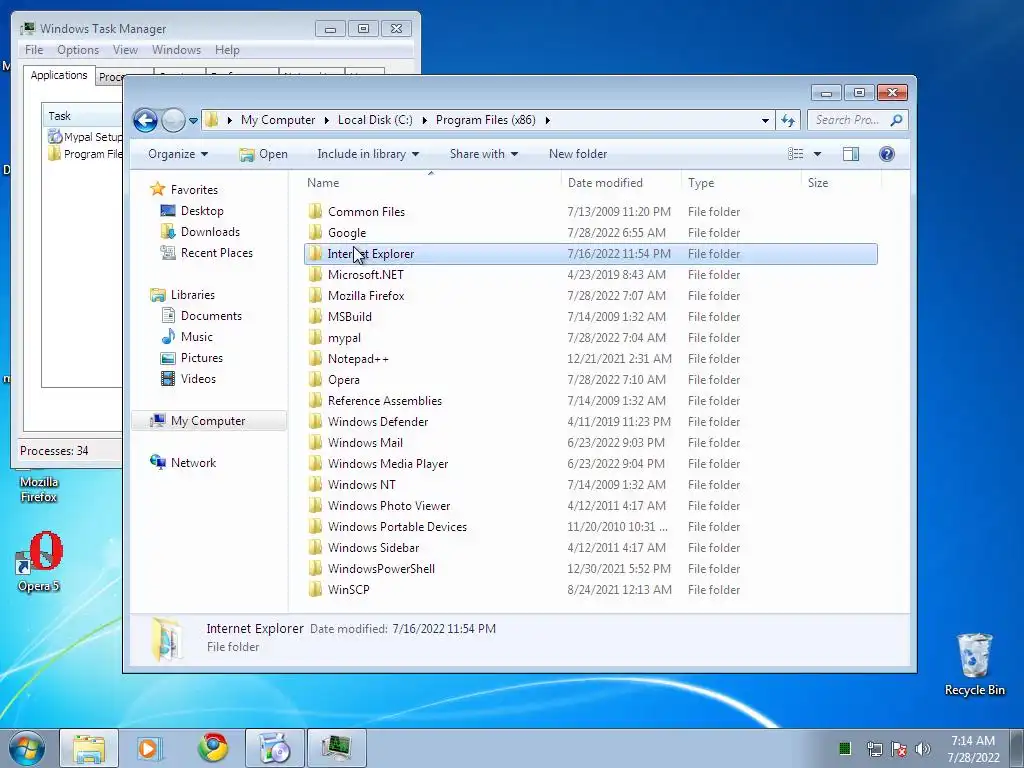Viewport: 1024px width, 768px height.
Task: Select the MSBuild folder icon
Action: [x=315, y=316]
